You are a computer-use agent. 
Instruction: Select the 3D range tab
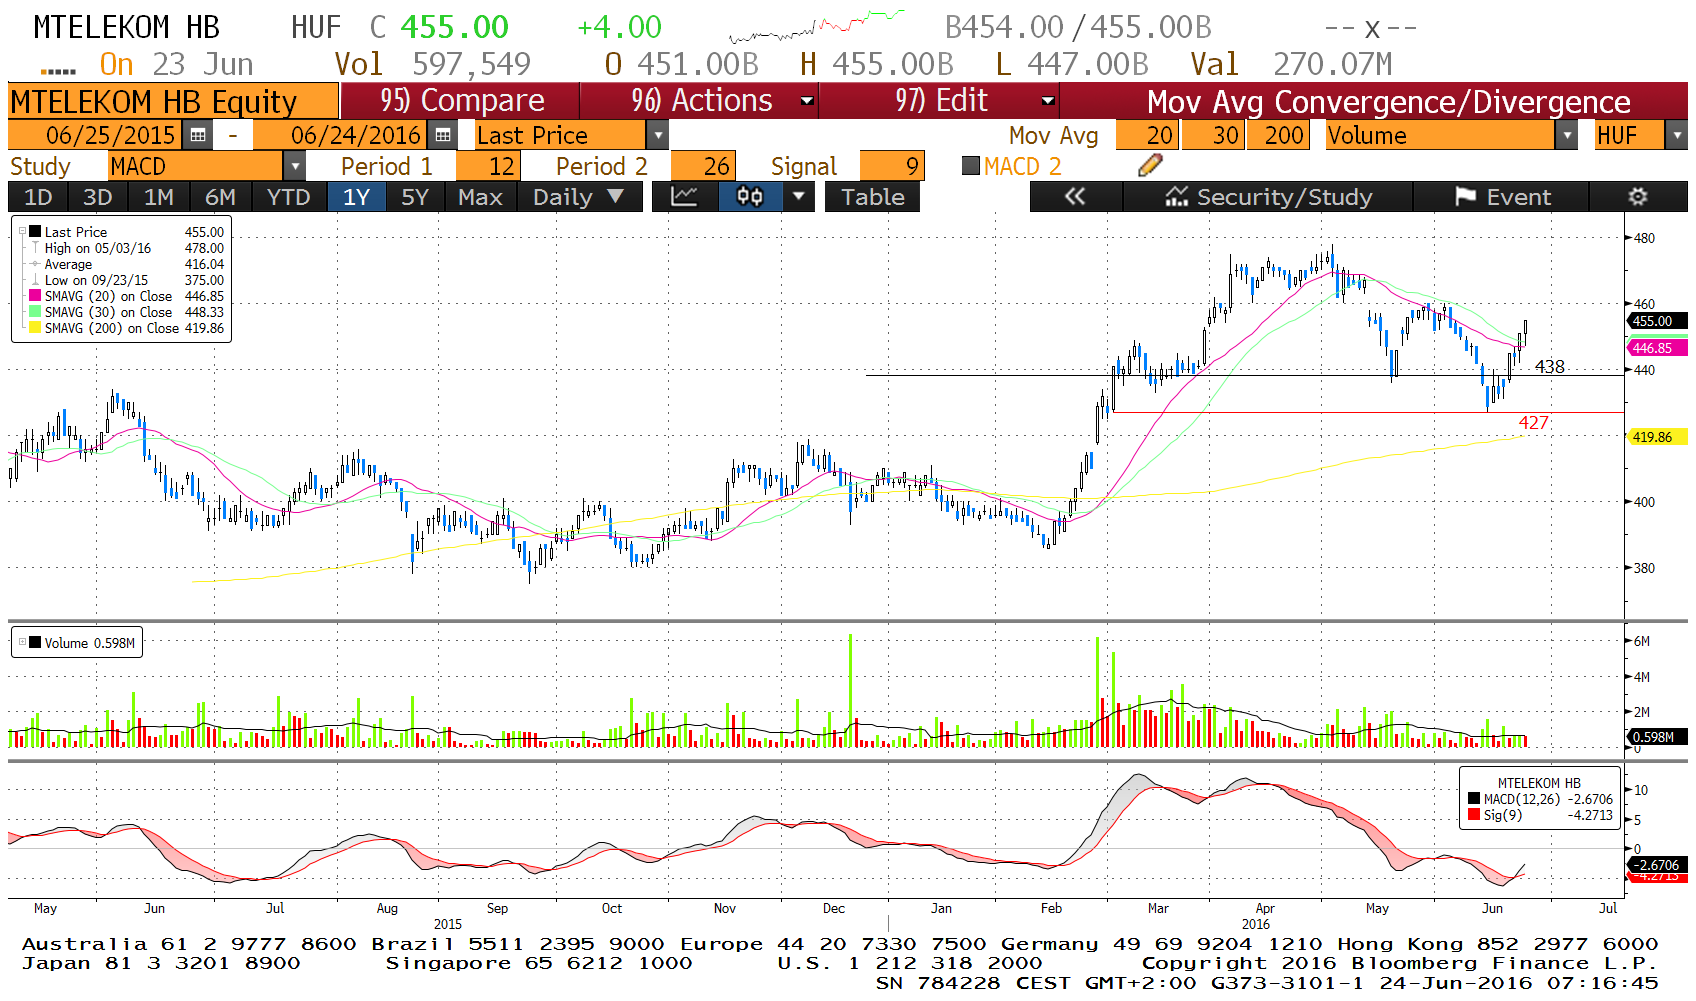coord(97,197)
